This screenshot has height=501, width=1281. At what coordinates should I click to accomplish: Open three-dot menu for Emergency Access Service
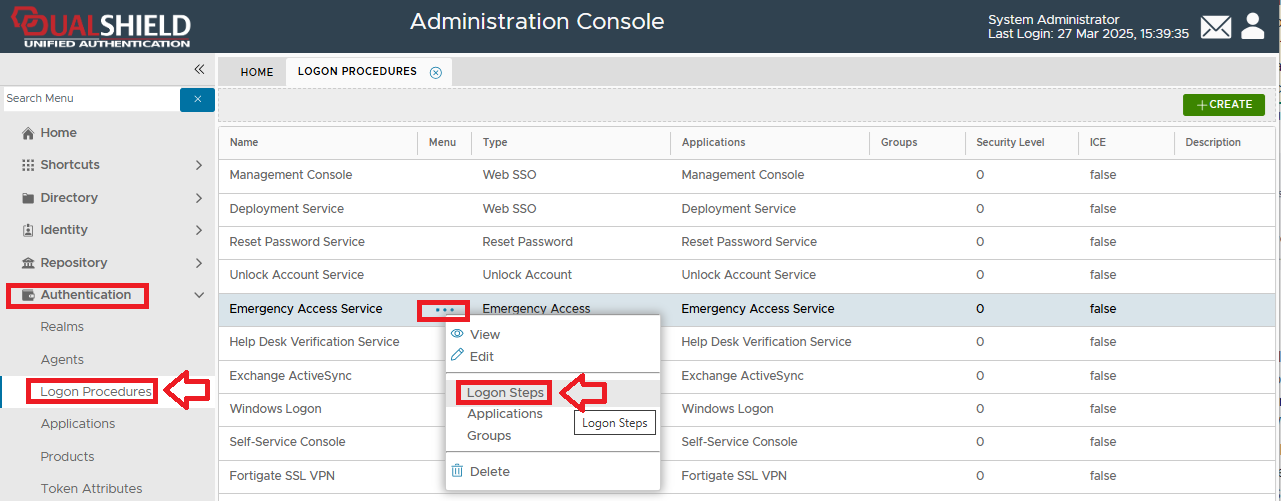444,310
